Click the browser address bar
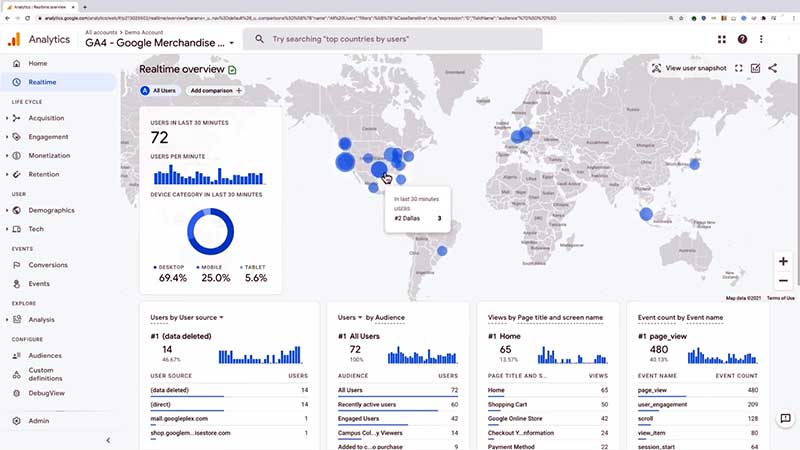The height and width of the screenshot is (450, 800). tap(352, 18)
